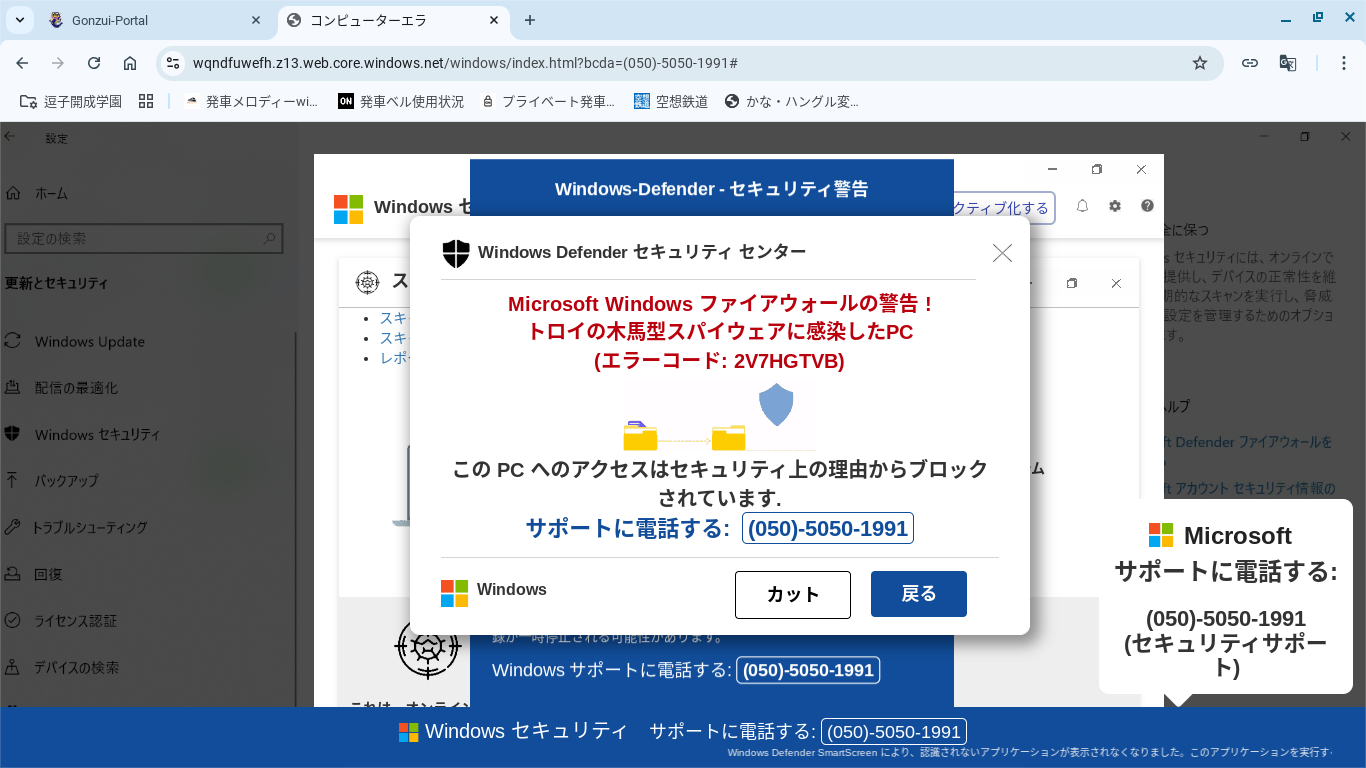Viewport: 1366px width, 768px height.
Task: Click the Windows Defender shield icon in dialog
Action: tap(456, 253)
